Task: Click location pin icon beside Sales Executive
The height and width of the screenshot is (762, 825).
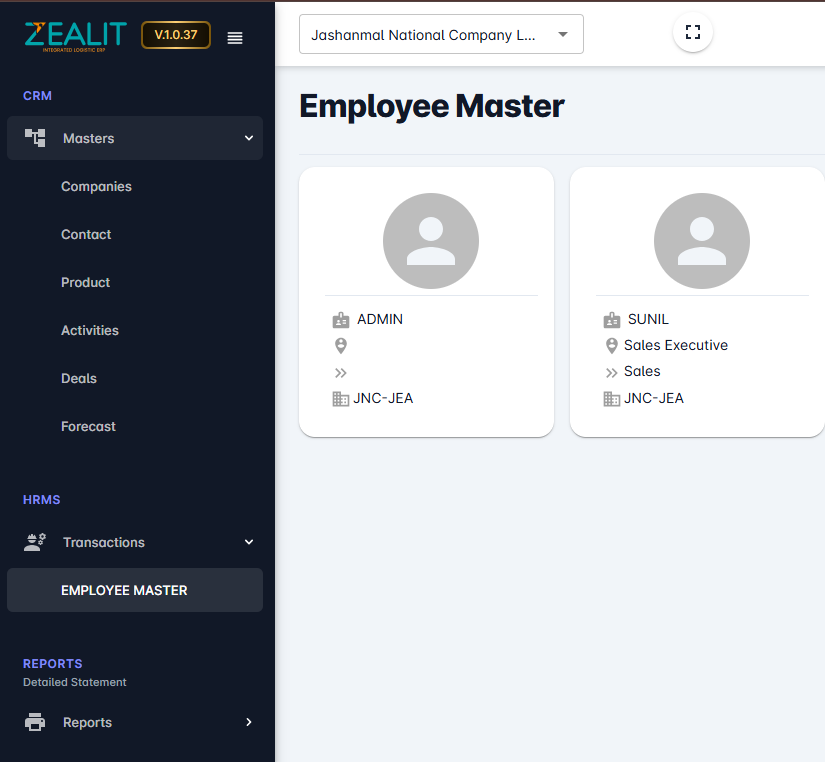Action: click(x=612, y=346)
